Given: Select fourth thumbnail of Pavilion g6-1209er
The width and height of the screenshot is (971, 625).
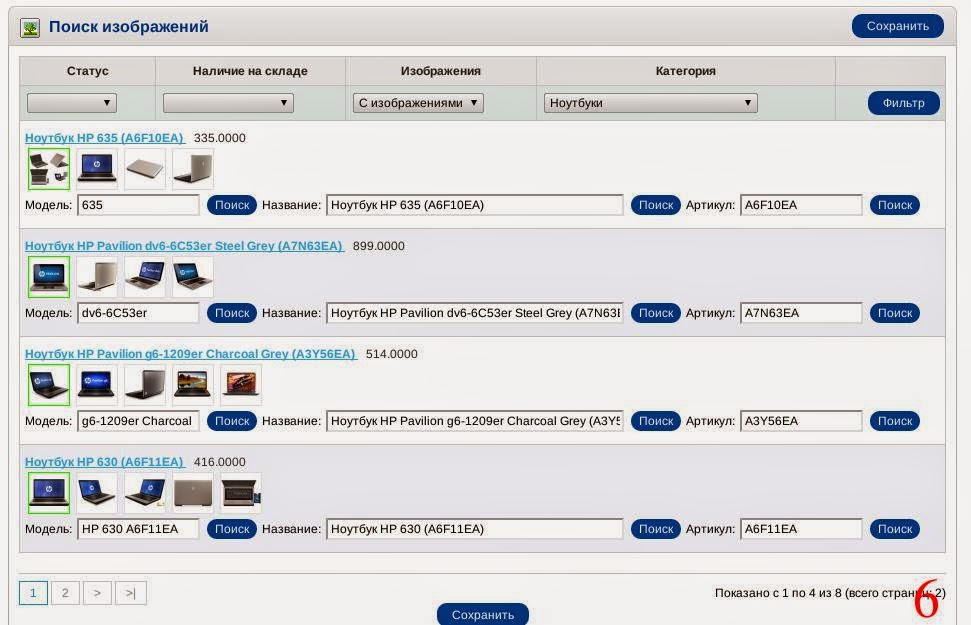Looking at the screenshot, I should [x=193, y=385].
